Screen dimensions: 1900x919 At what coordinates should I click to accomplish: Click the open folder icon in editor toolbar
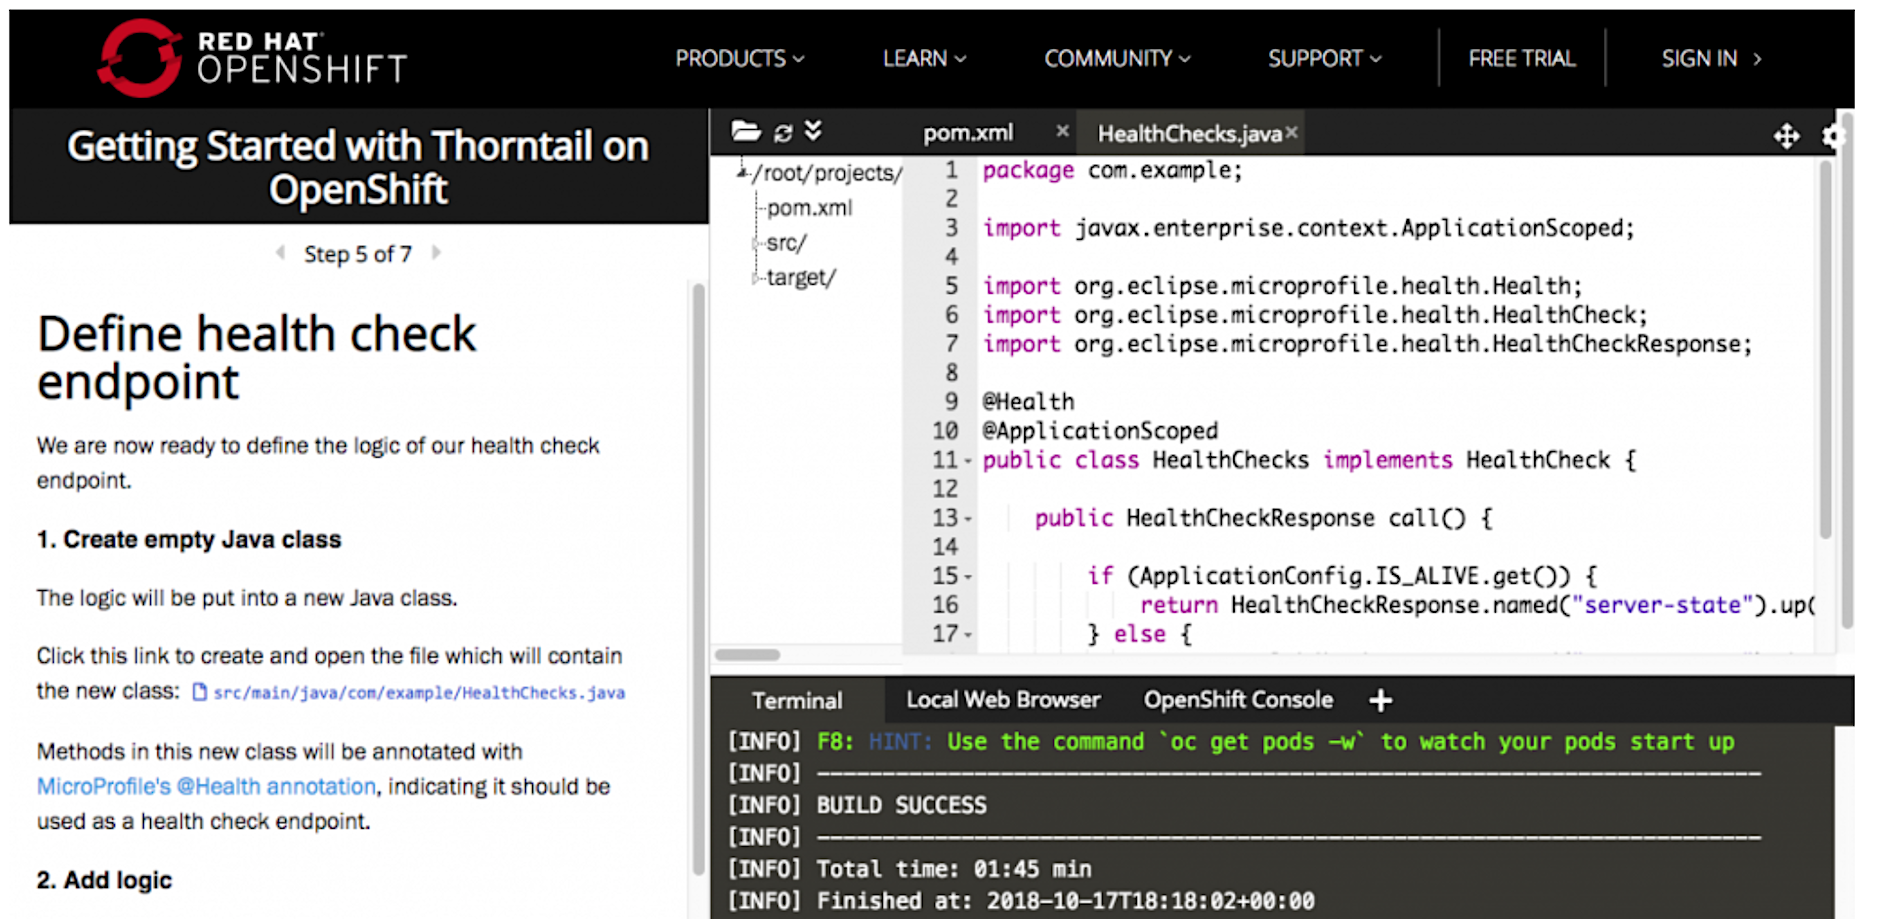click(x=745, y=131)
